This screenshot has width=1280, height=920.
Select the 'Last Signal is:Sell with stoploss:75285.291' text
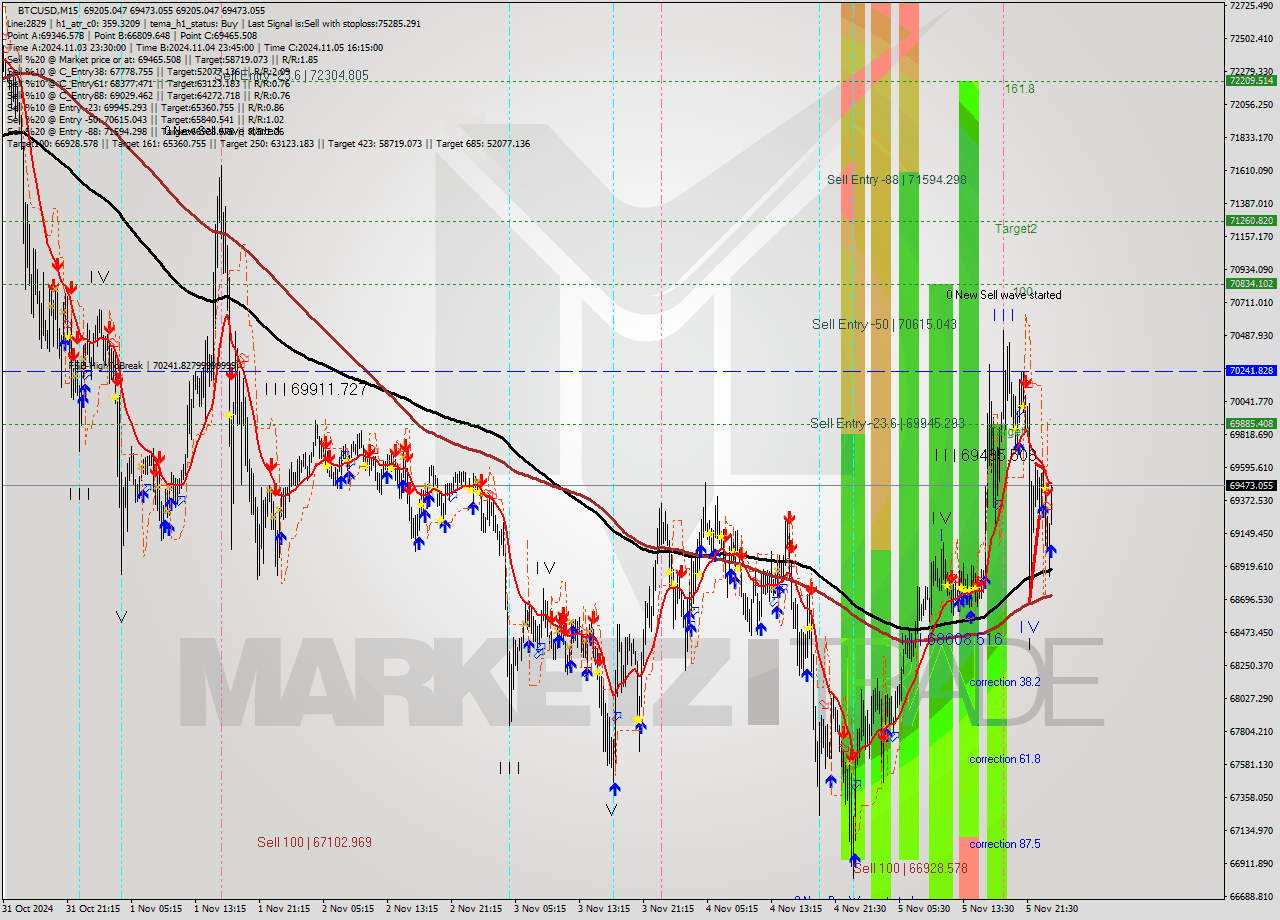click(333, 23)
